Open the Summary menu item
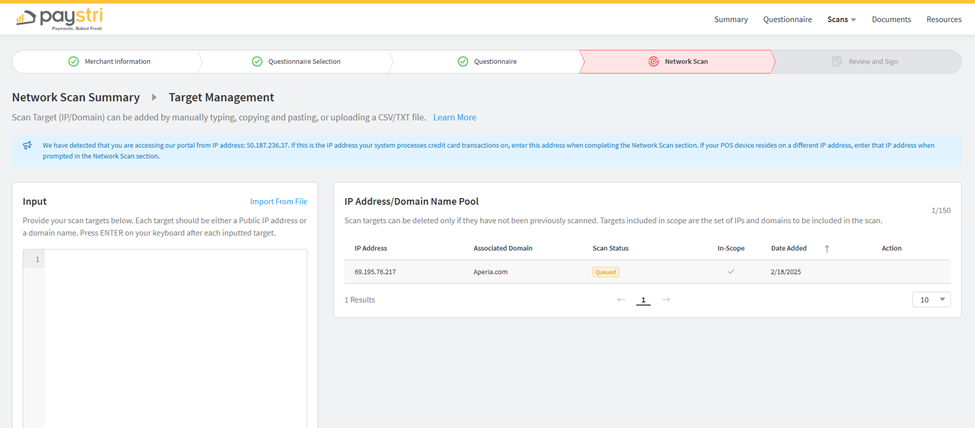 point(730,19)
